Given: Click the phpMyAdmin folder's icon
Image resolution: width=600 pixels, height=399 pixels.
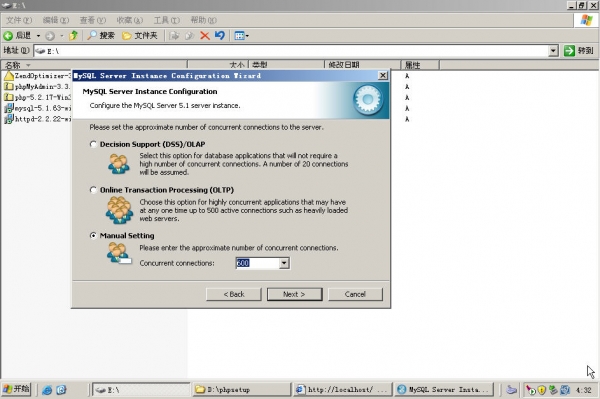Looking at the screenshot, I should 8,86.
